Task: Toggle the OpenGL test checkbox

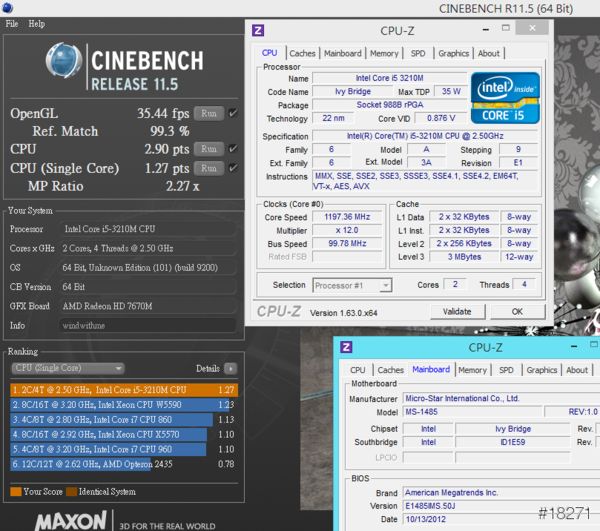Action: point(232,113)
